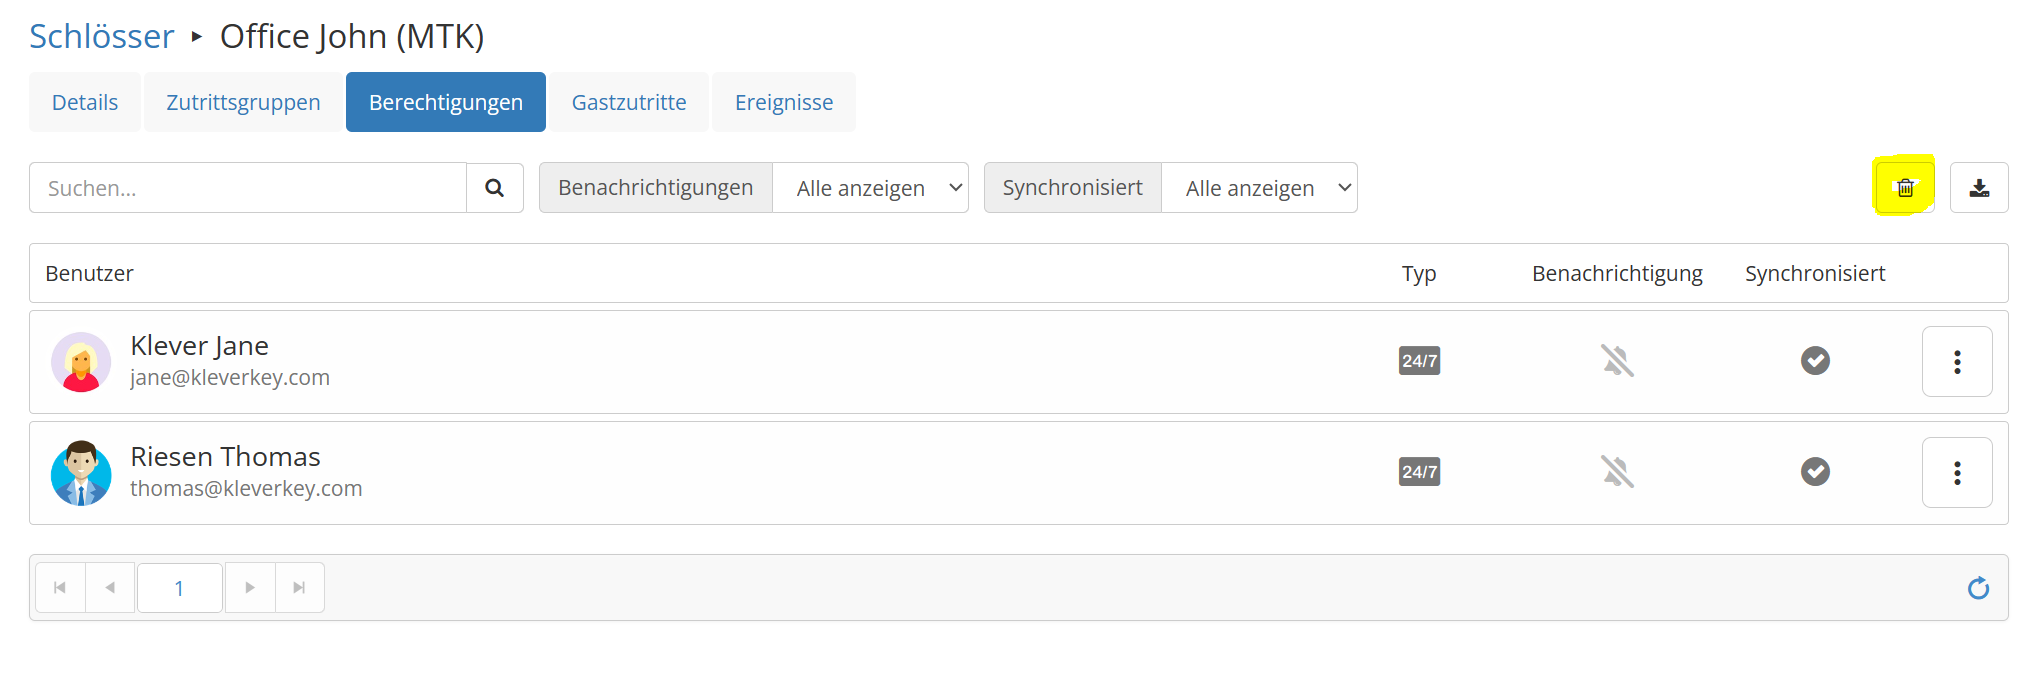Select page number 1
Viewport: 2031px width, 679px height.
(x=179, y=588)
